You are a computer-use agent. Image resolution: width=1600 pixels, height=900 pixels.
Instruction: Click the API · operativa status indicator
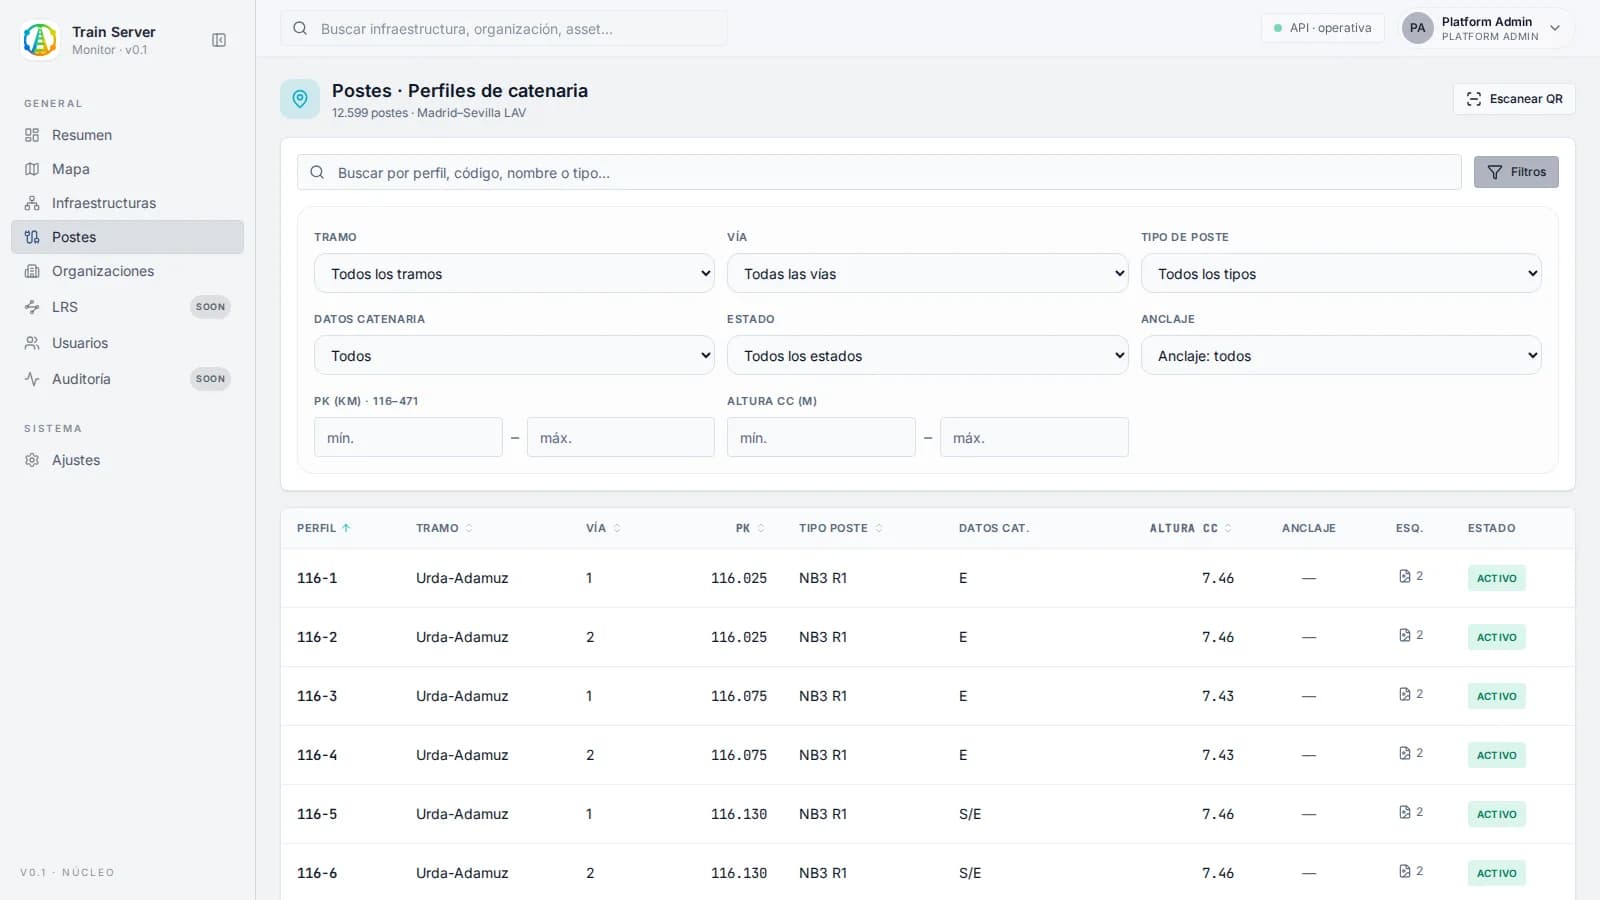1323,28
